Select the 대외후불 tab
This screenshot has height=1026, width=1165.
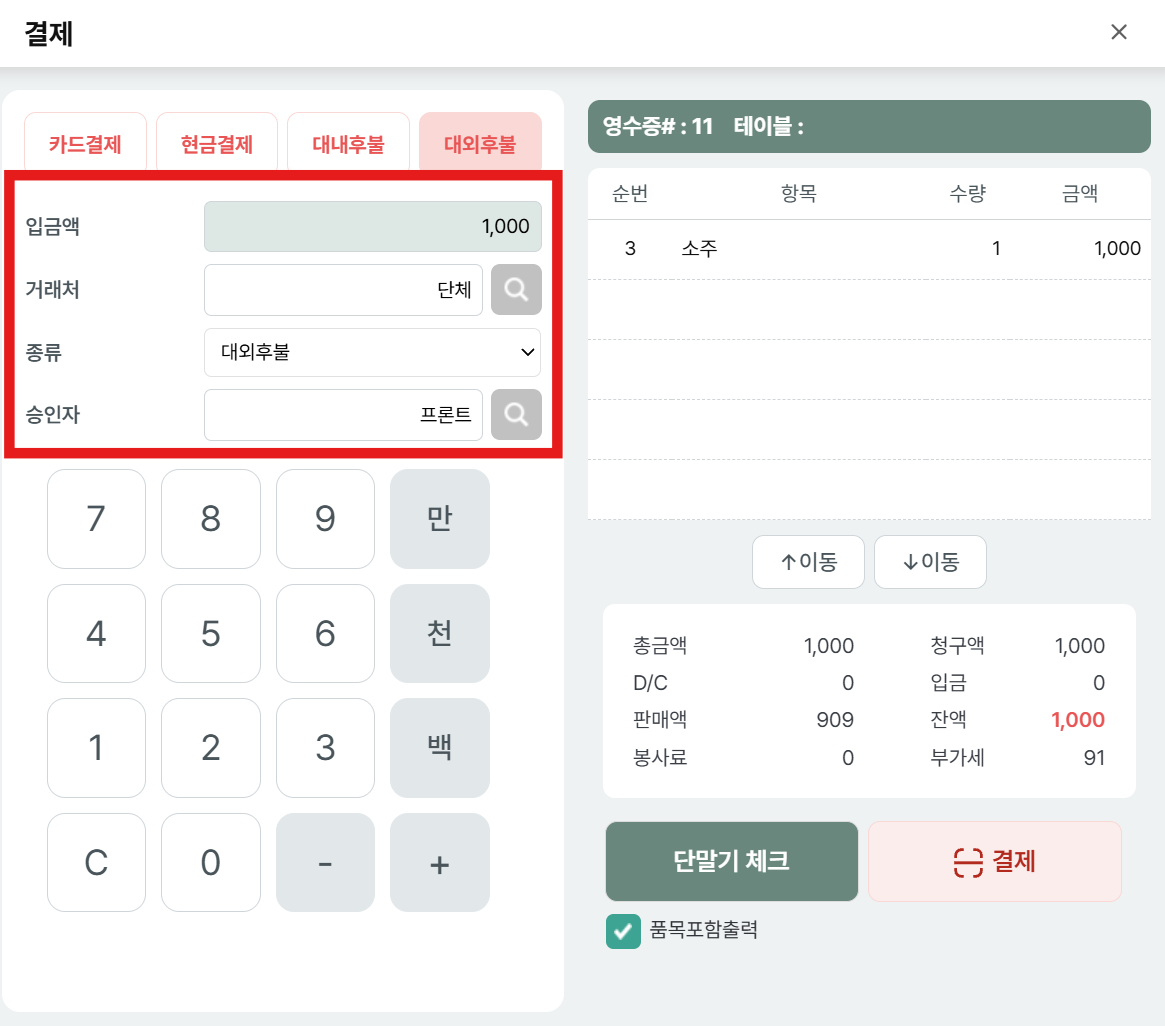pos(480,144)
